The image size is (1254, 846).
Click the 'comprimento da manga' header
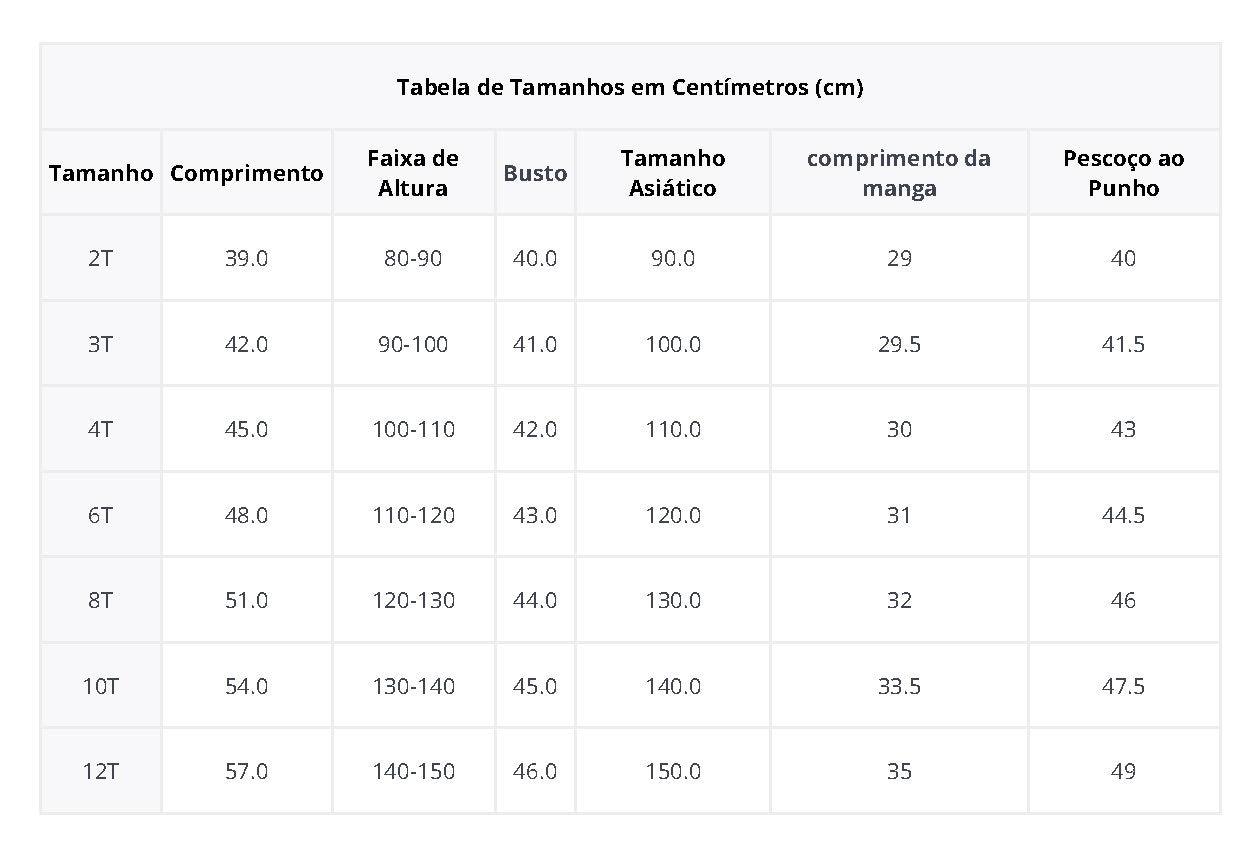coord(899,173)
